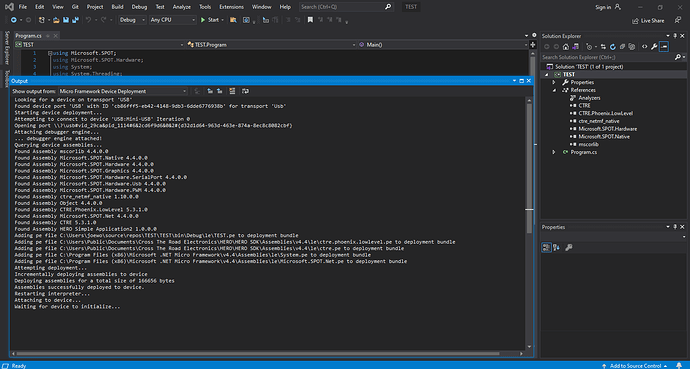Select the mscorlib reference
The width and height of the screenshot is (690, 369).
588,144
